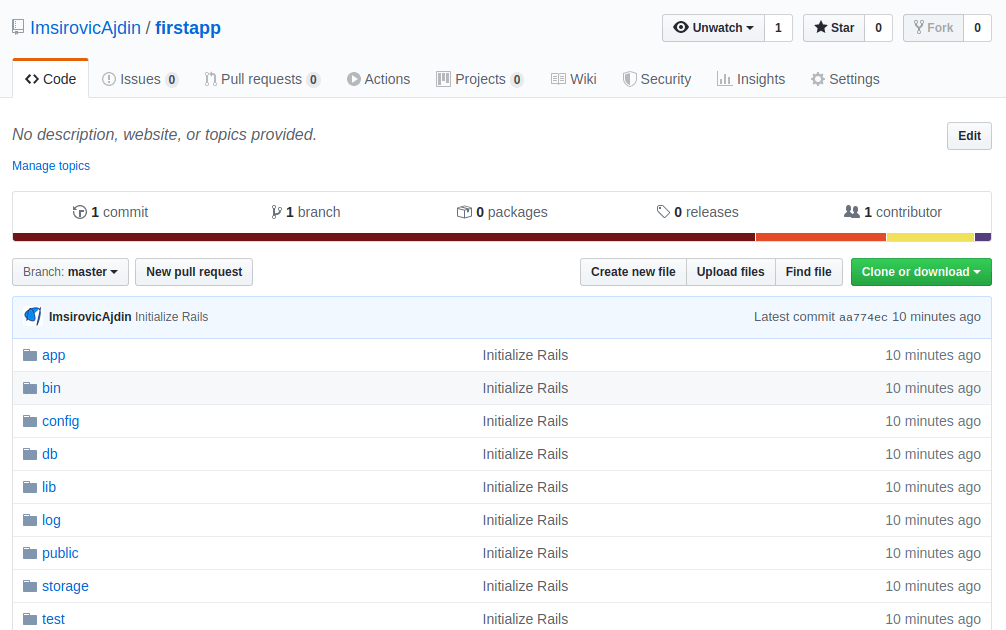1006x630 pixels.
Task: Open the Security tab
Action: 657,79
